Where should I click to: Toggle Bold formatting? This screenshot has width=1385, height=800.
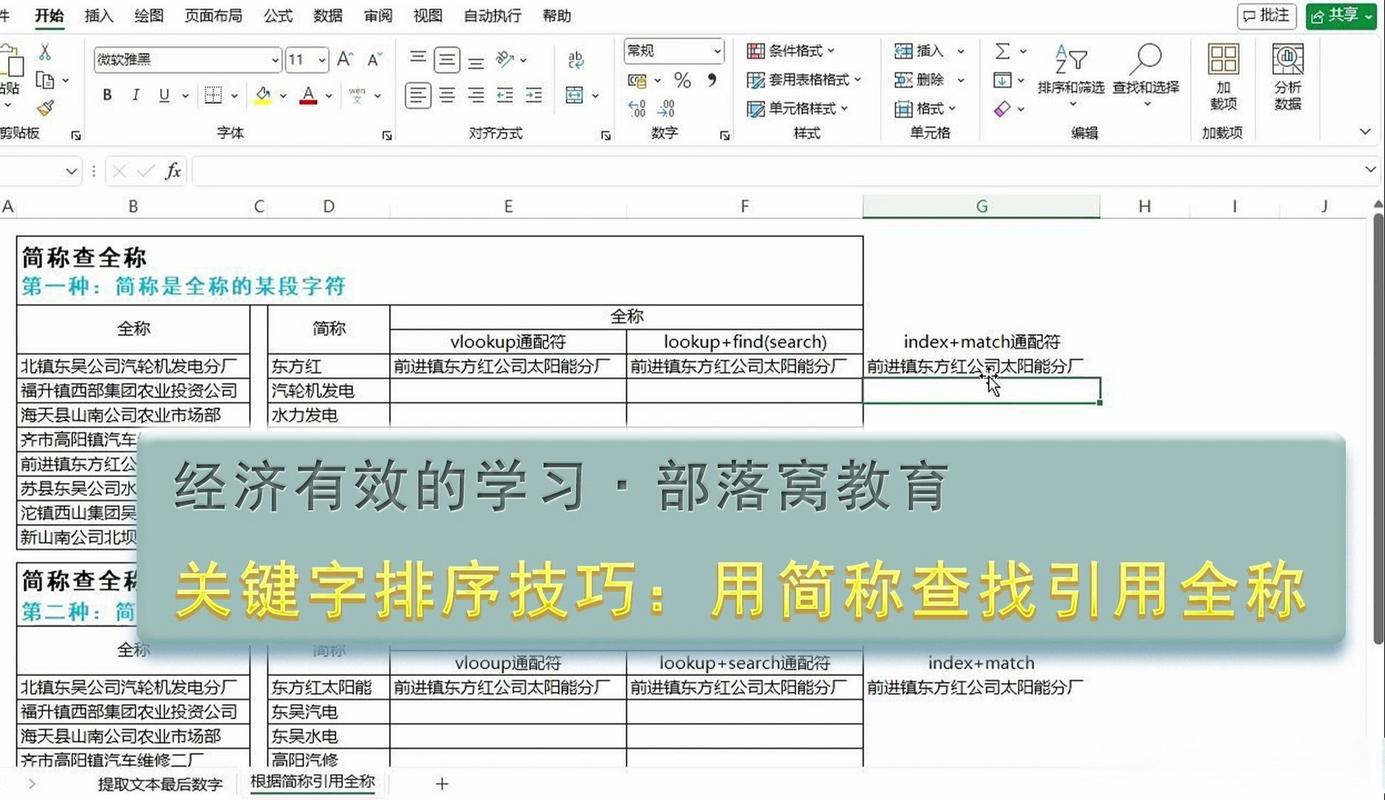[x=107, y=95]
